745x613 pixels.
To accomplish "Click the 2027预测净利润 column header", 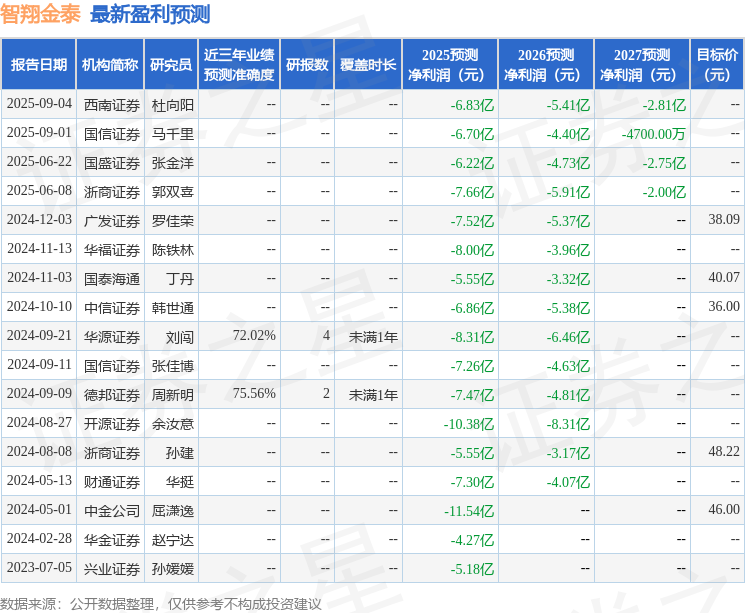I will point(642,64).
